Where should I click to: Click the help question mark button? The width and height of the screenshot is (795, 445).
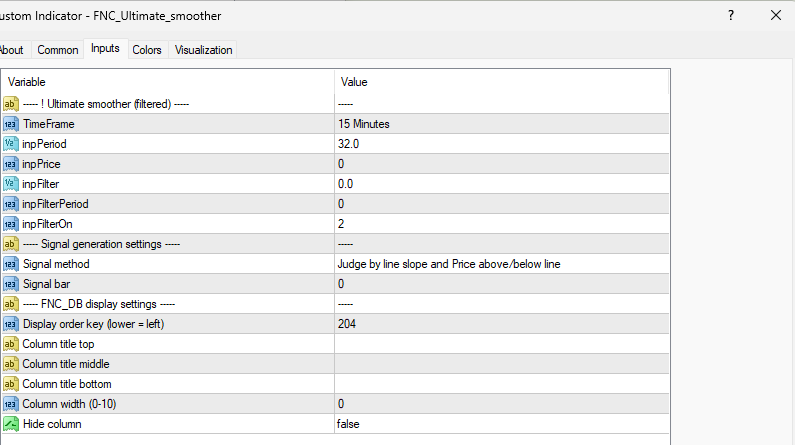733,16
